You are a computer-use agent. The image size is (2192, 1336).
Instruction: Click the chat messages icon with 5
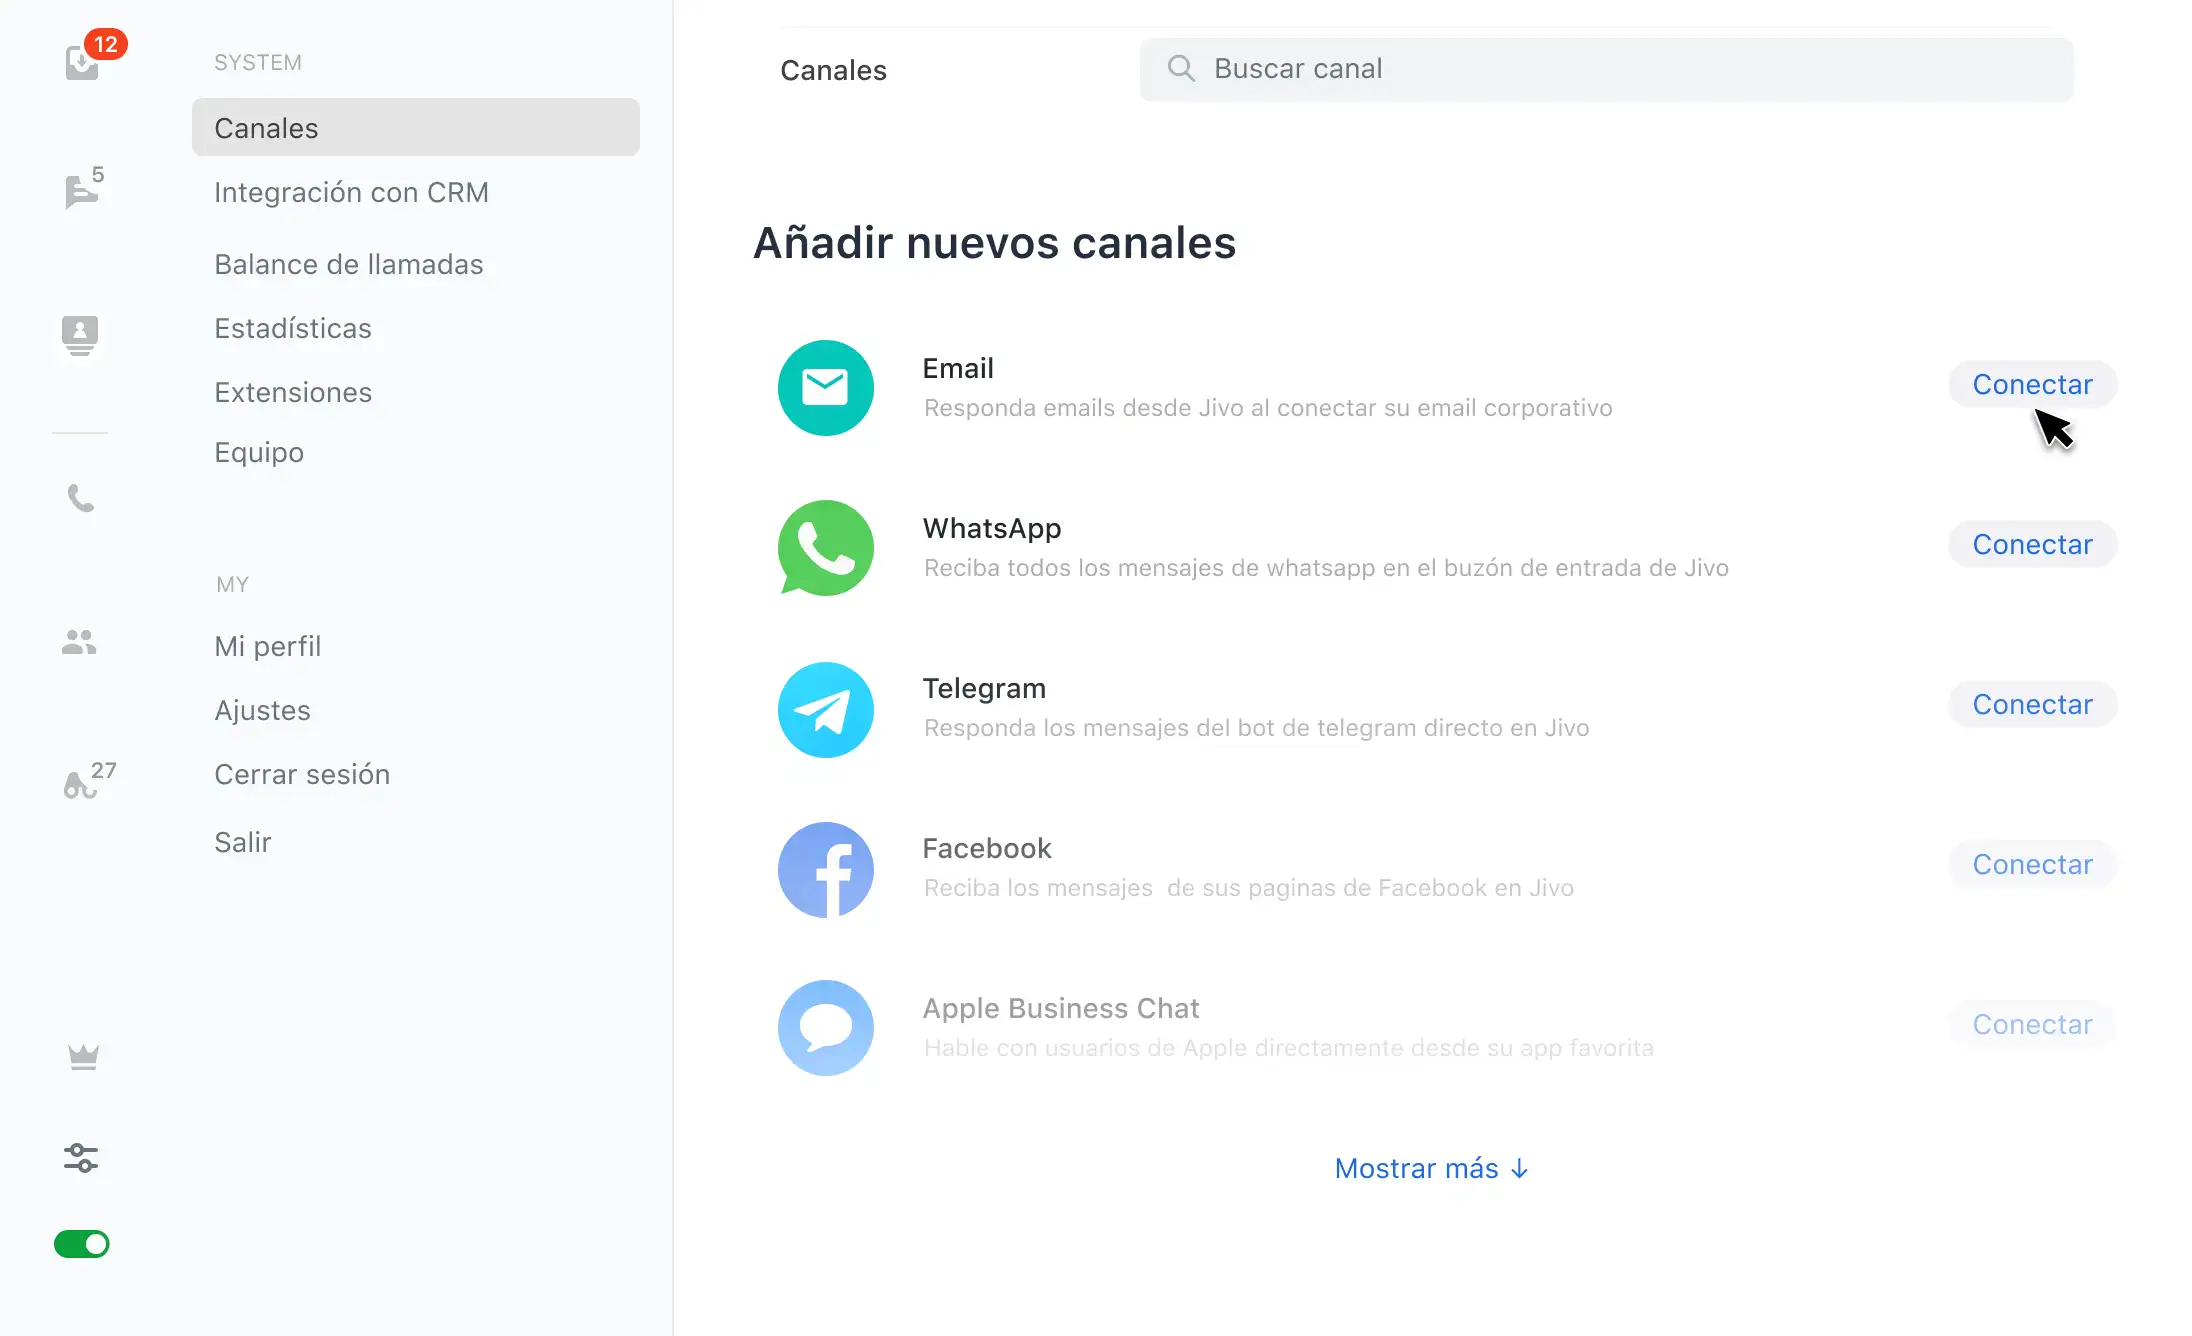click(x=81, y=190)
